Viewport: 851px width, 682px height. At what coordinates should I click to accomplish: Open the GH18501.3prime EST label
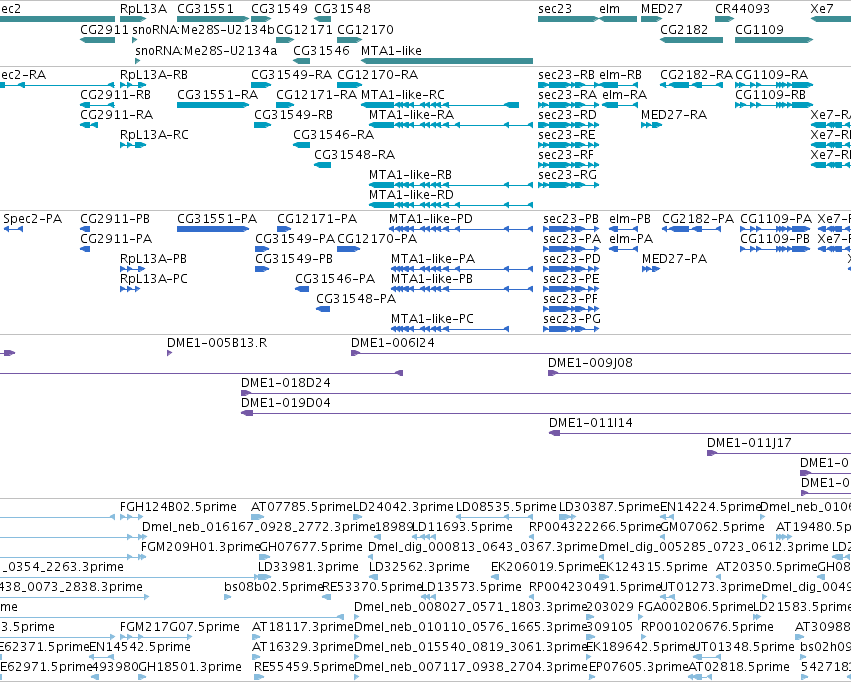click(190, 667)
